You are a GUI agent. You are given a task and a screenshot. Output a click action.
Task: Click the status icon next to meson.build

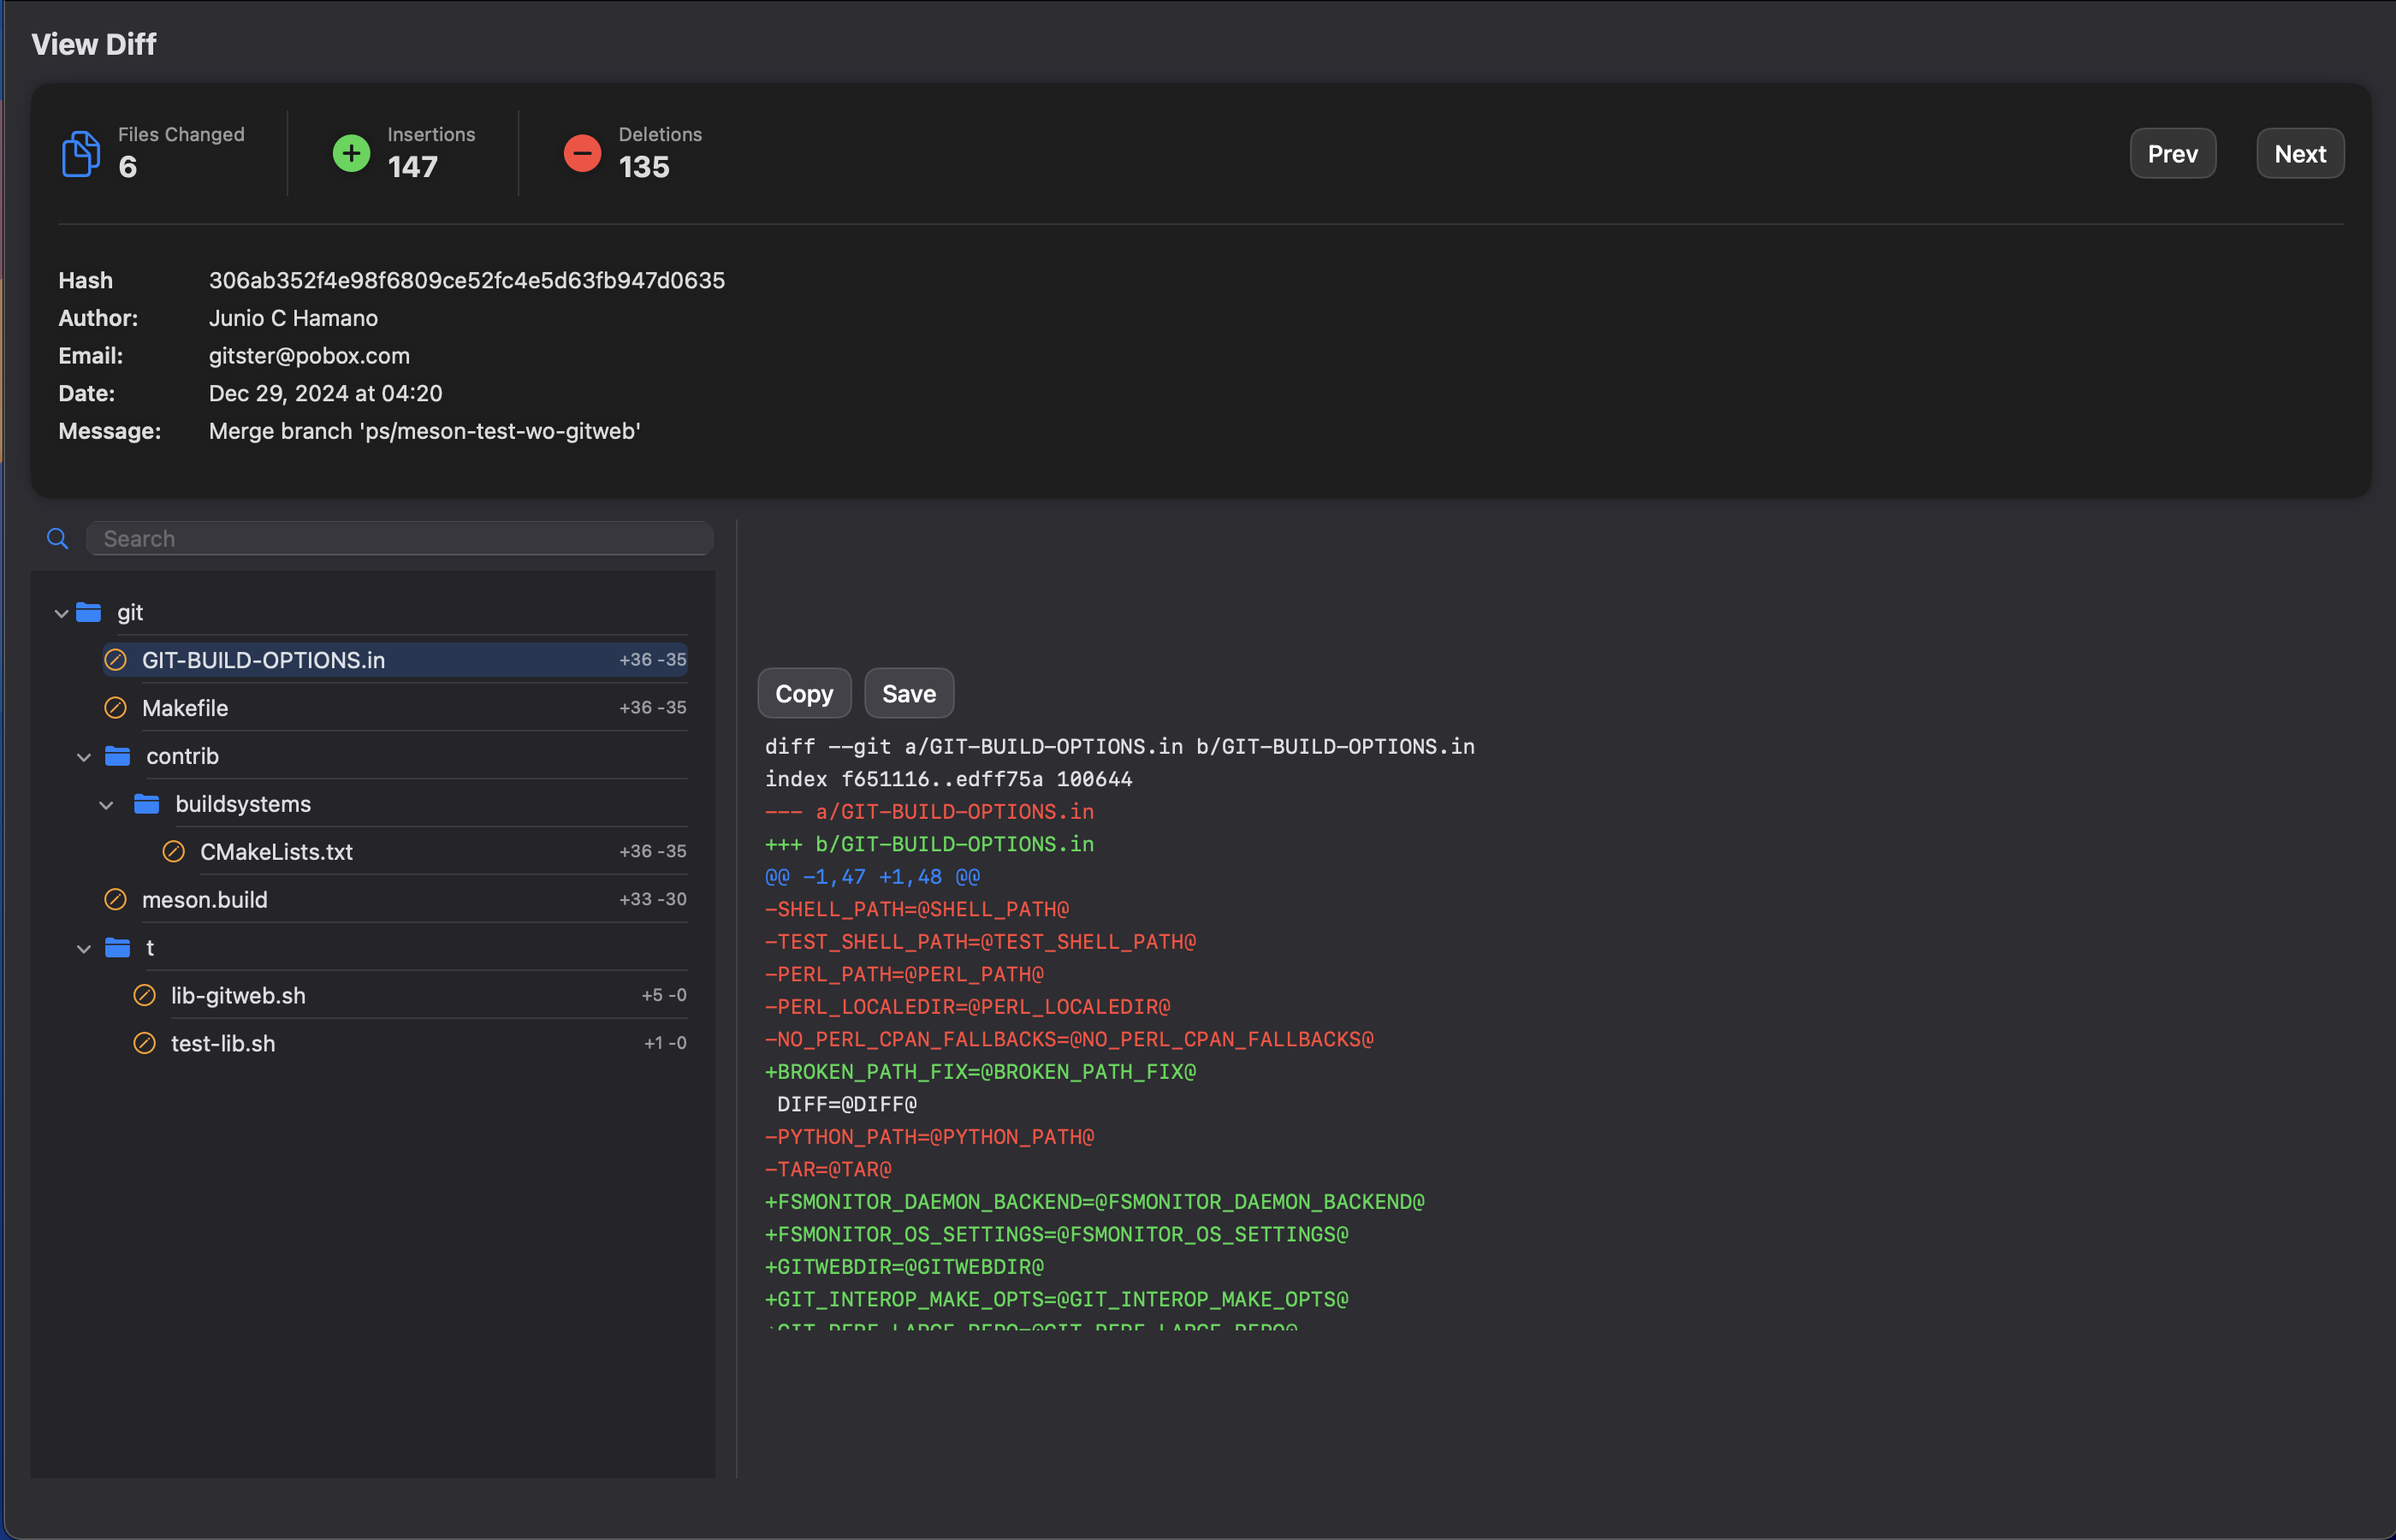click(116, 899)
